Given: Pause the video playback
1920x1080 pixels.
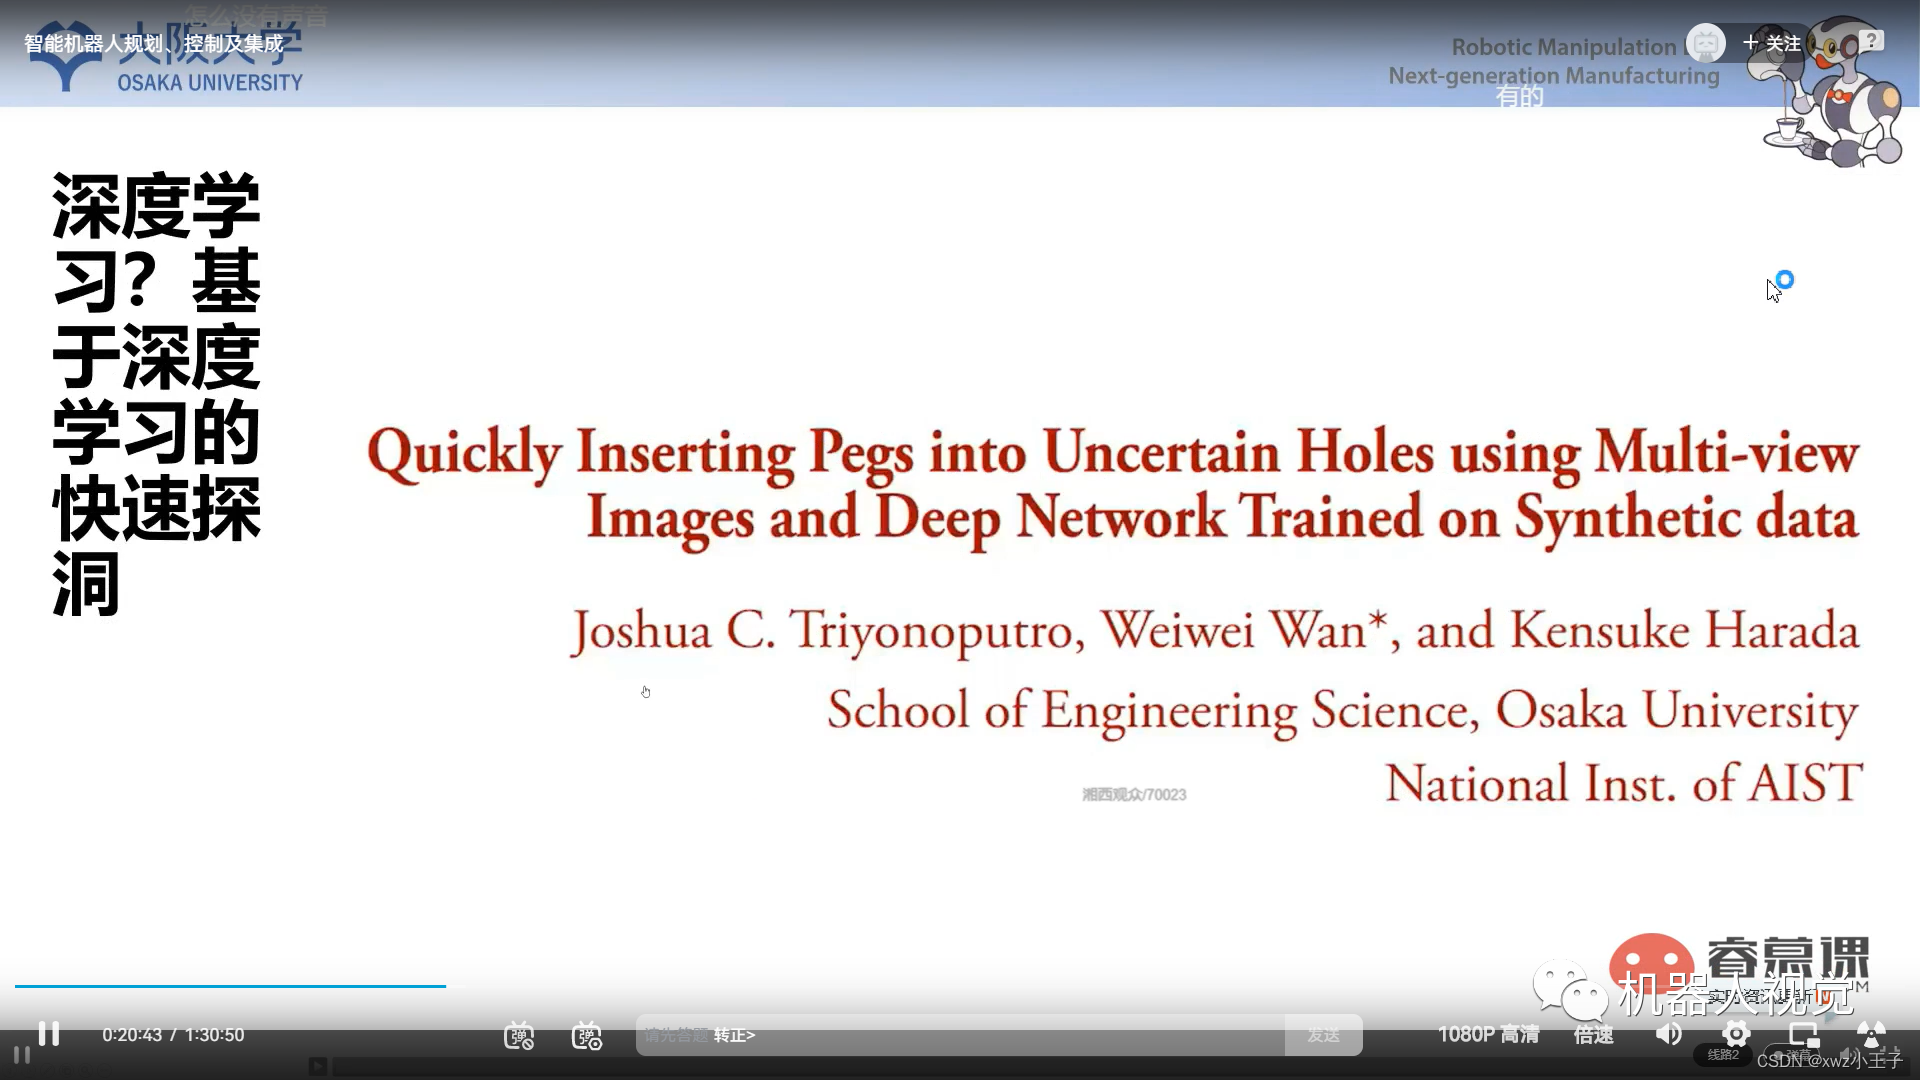Looking at the screenshot, I should (48, 1034).
